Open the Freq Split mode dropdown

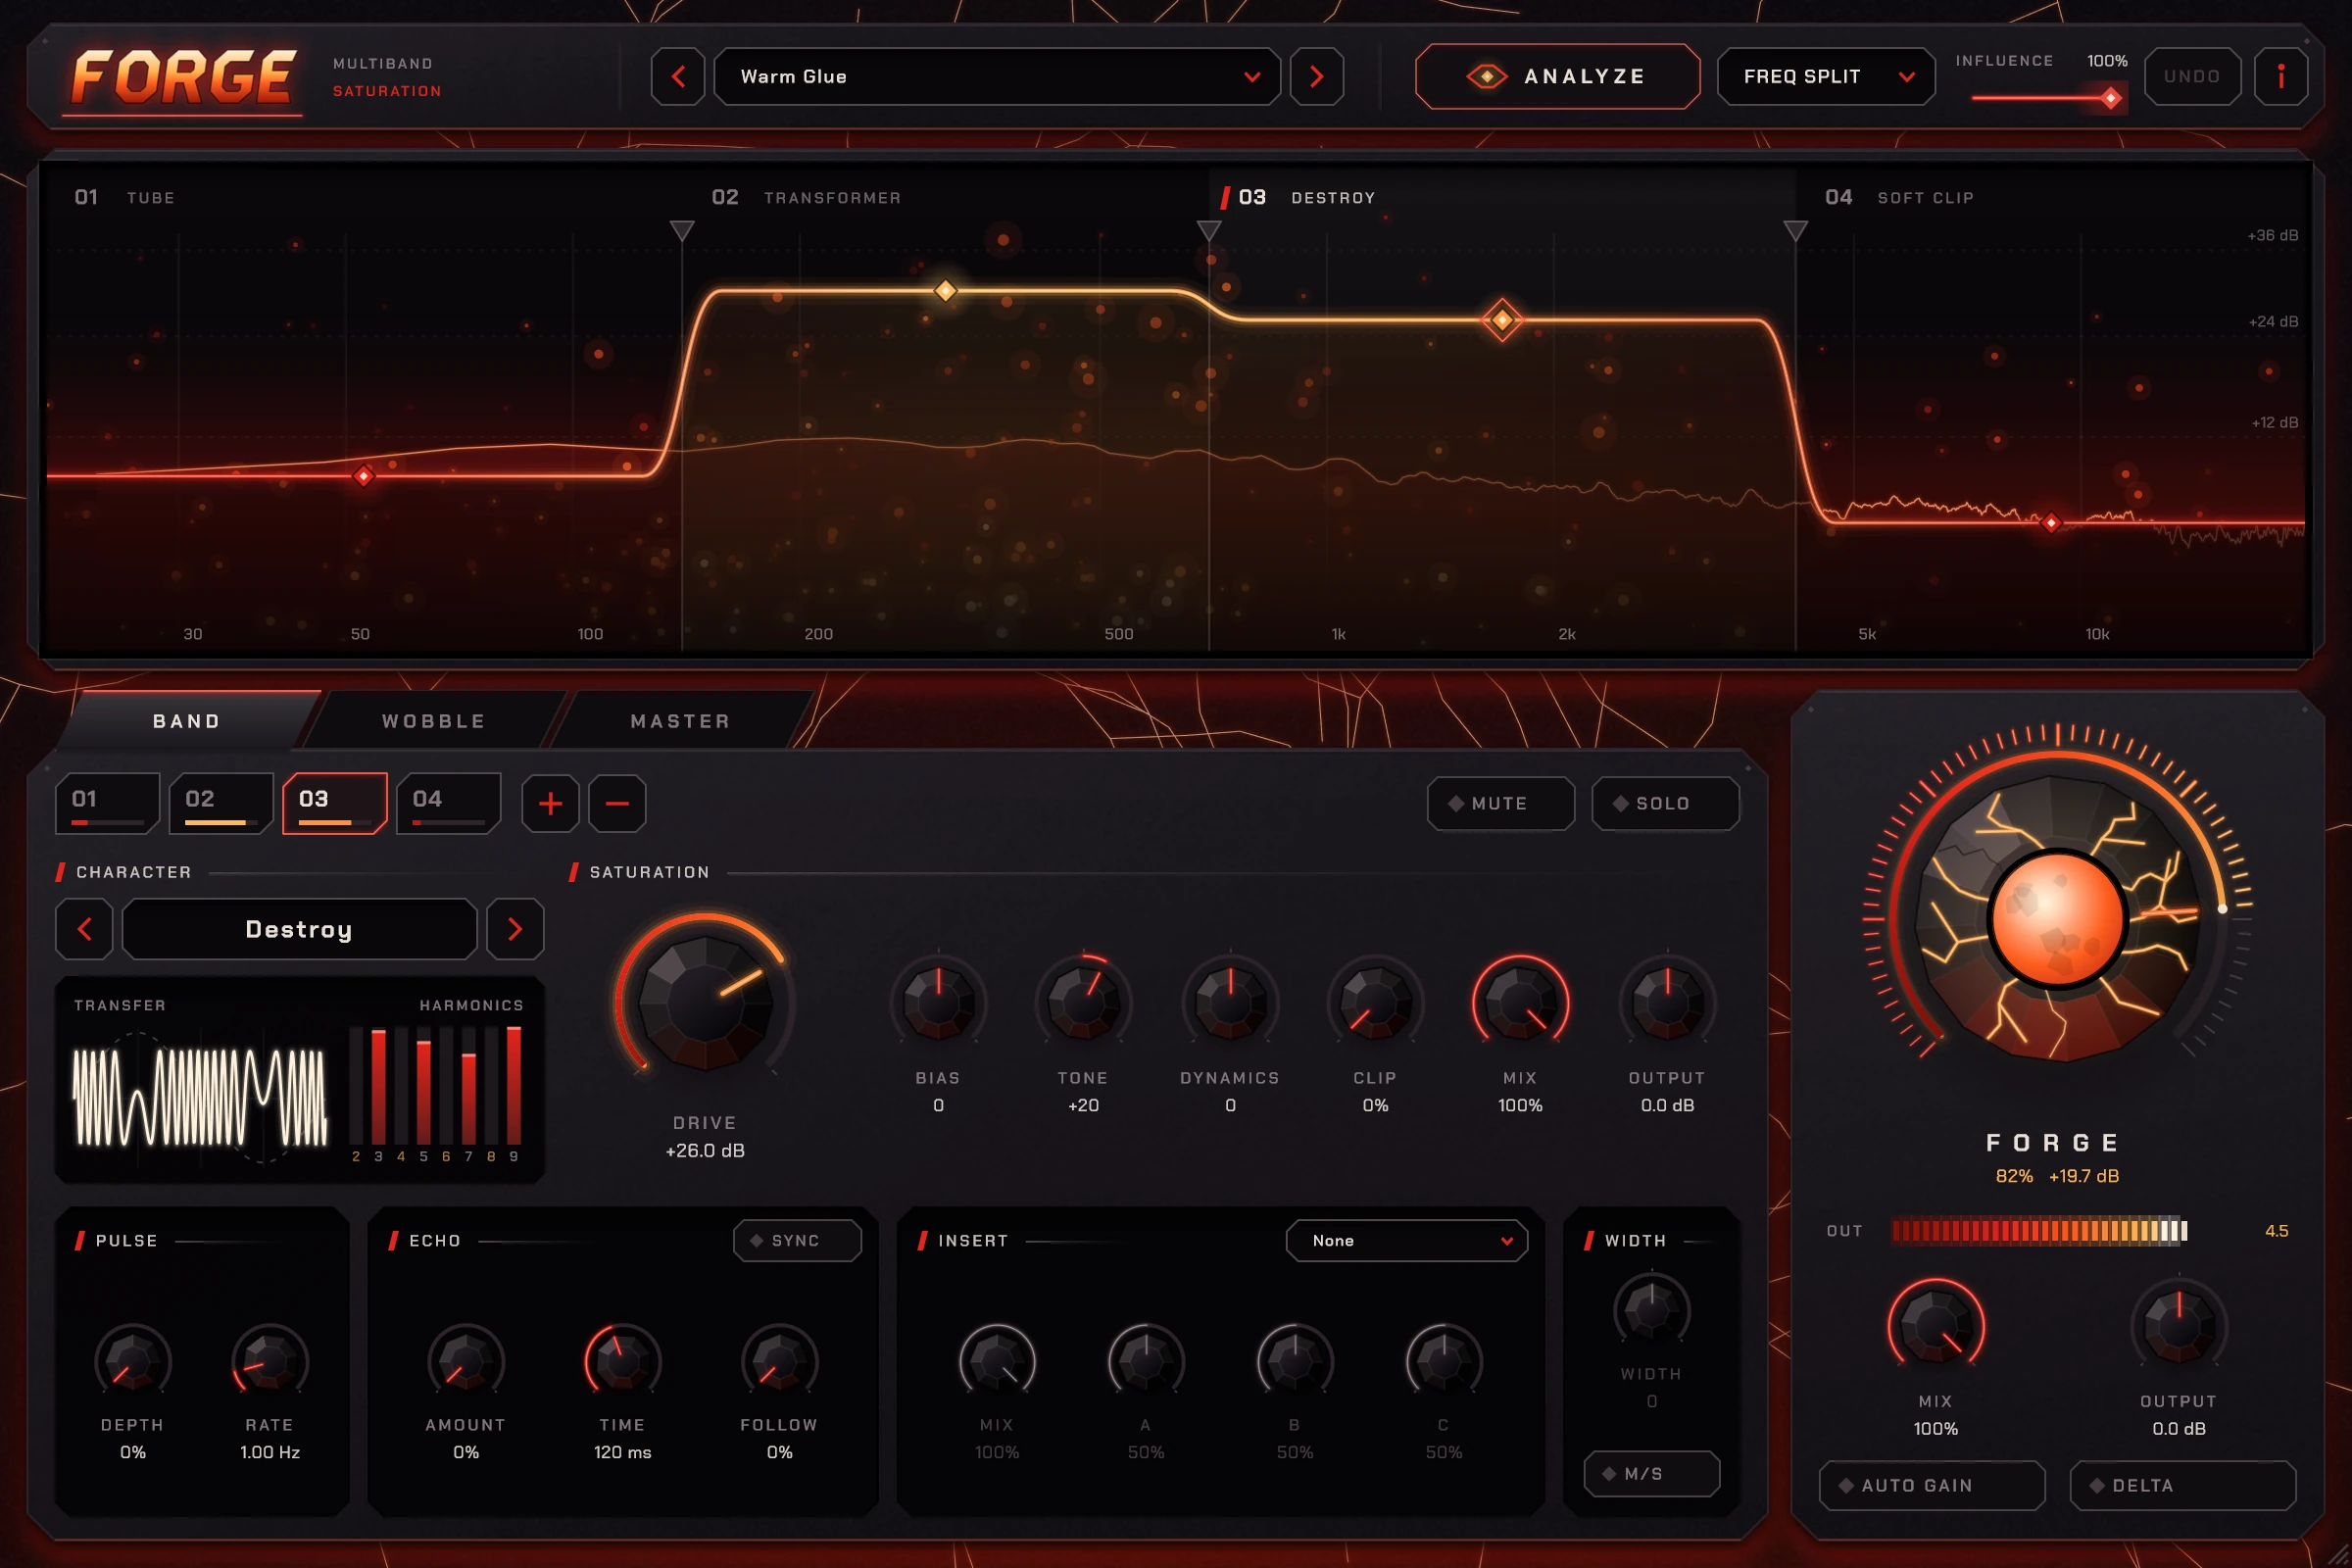(x=1826, y=76)
